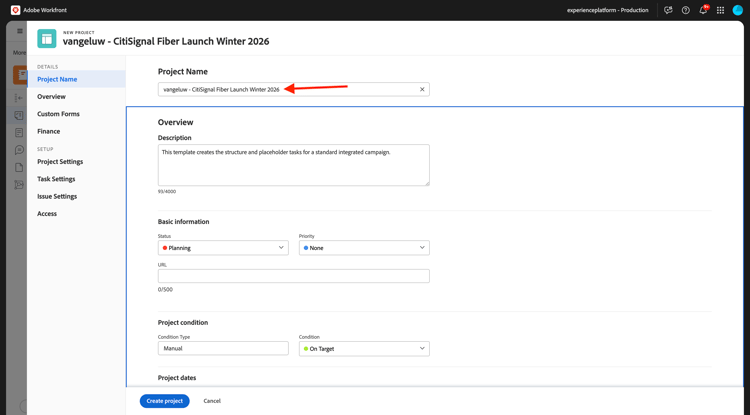Image resolution: width=750 pixels, height=415 pixels.
Task: Click the chat announcements icon in top bar
Action: pyautogui.click(x=668, y=10)
